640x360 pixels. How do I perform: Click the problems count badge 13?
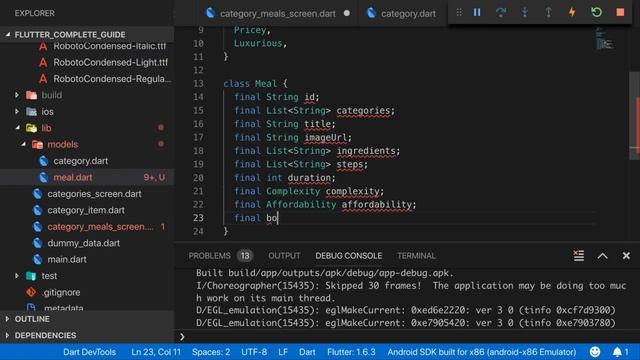245,256
